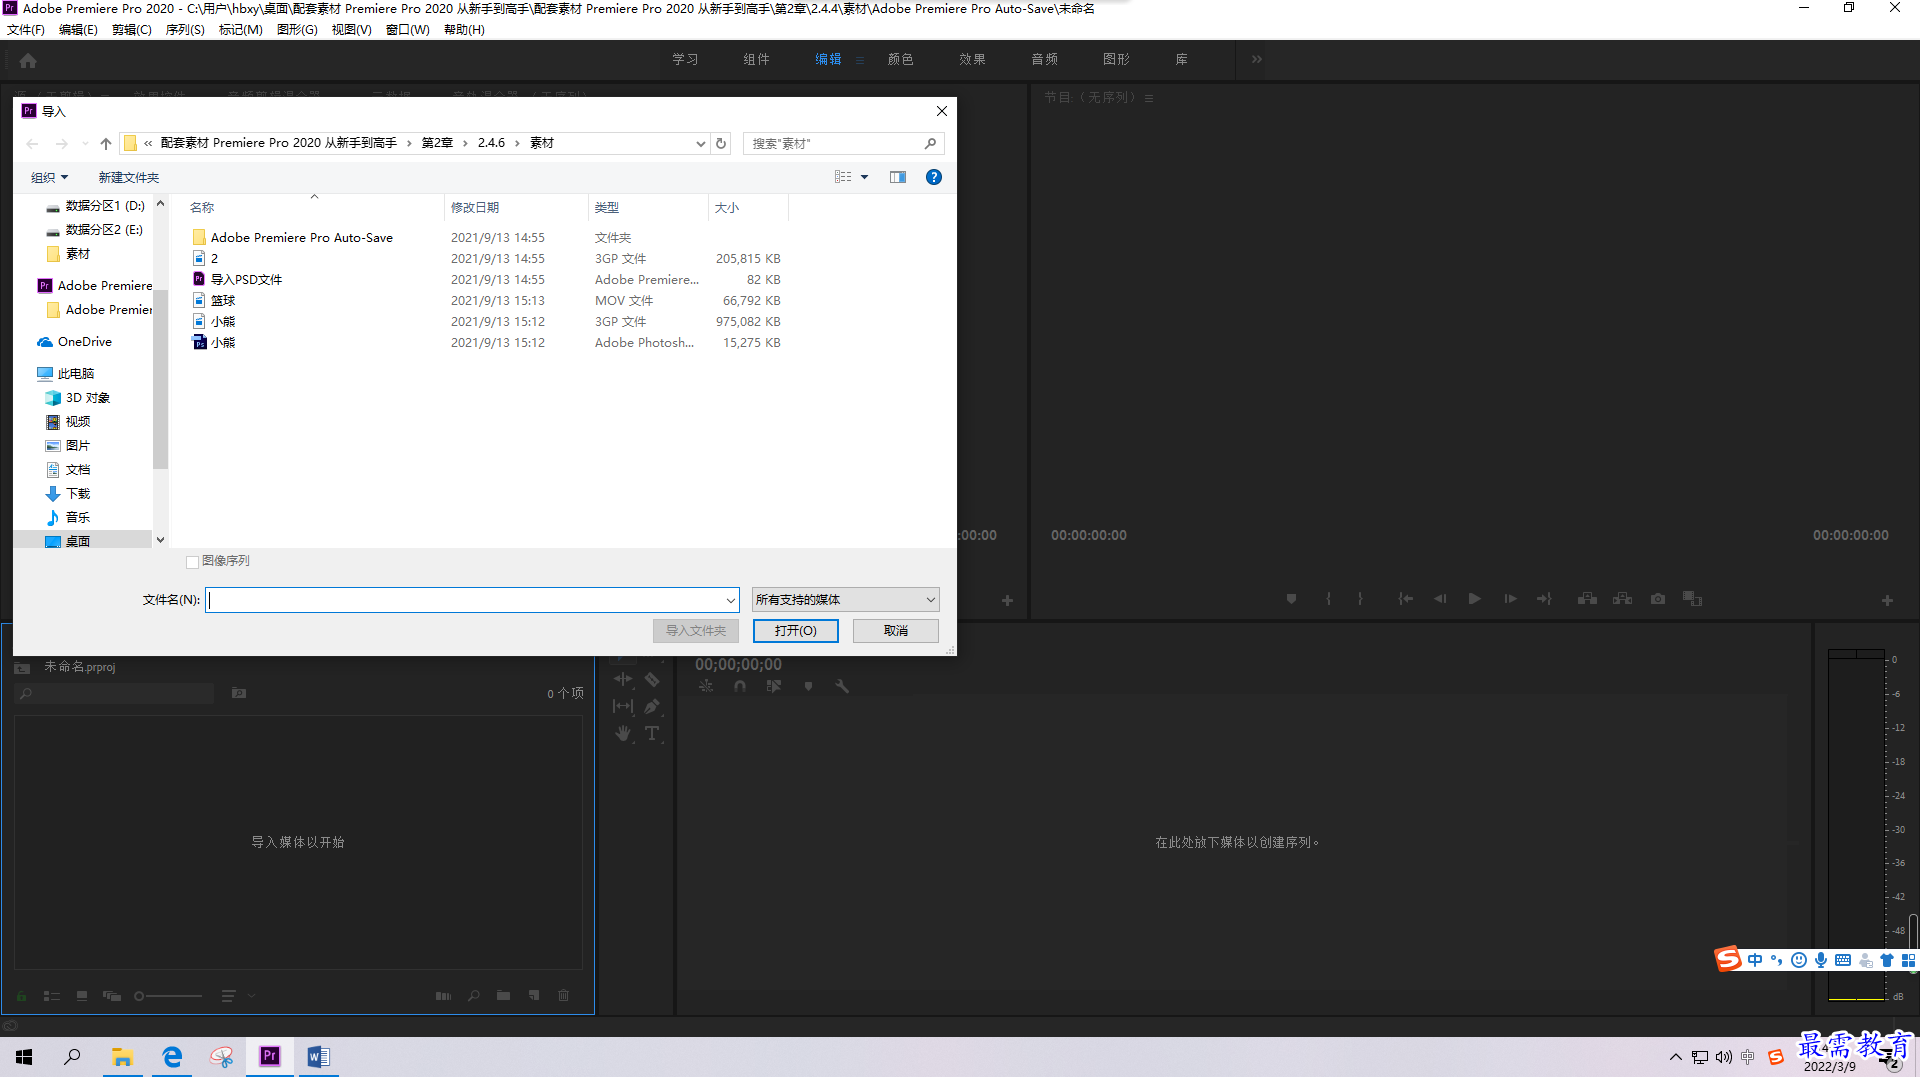Select the Razor tool in the tools panel
The width and height of the screenshot is (1920, 1077).
(x=652, y=680)
